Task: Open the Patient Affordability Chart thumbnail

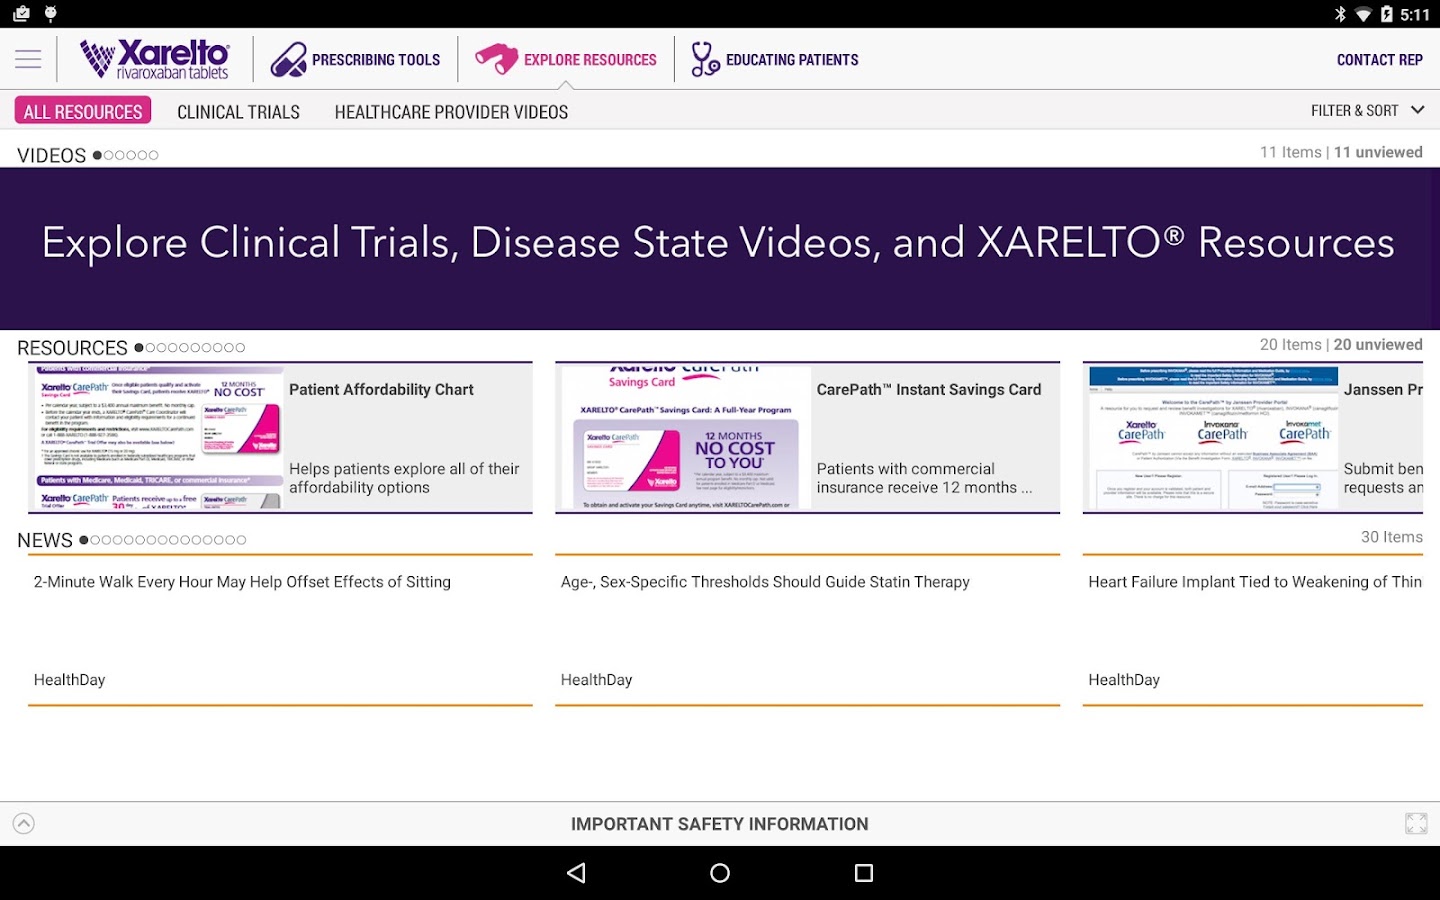Action: (158, 438)
